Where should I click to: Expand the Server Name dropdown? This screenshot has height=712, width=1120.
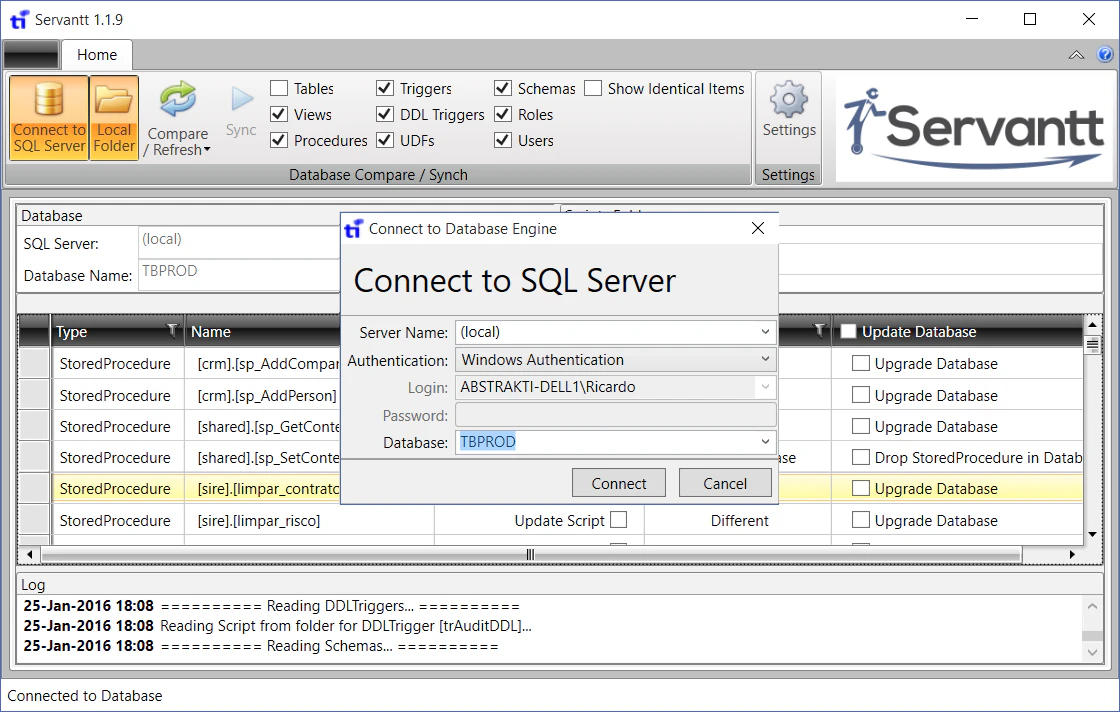click(765, 332)
